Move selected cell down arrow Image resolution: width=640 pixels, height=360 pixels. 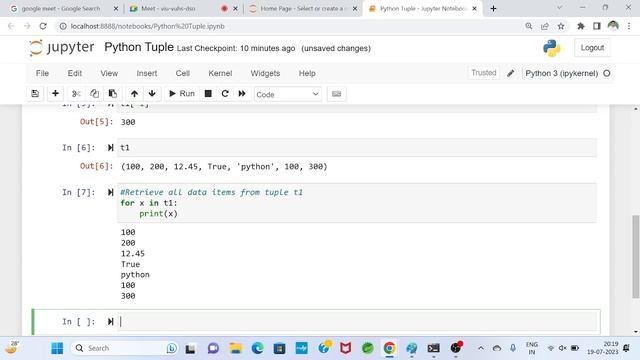coord(152,94)
